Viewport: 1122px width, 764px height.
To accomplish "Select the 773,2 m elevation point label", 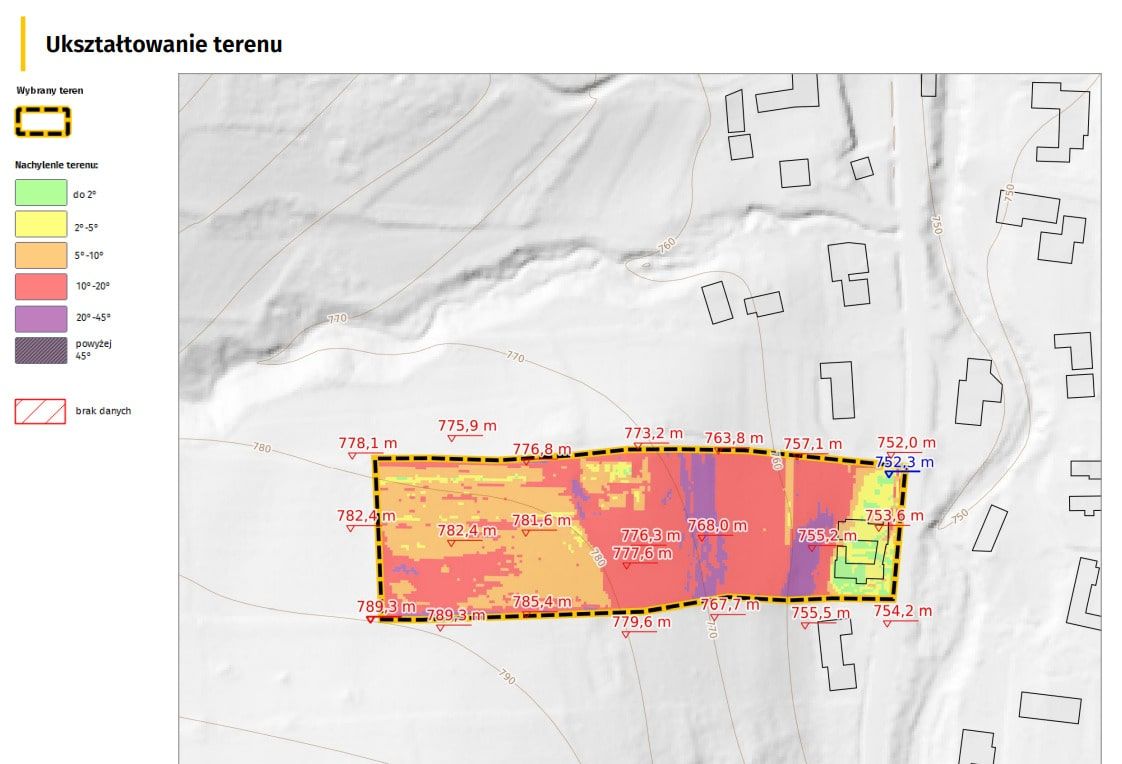I will pos(653,433).
